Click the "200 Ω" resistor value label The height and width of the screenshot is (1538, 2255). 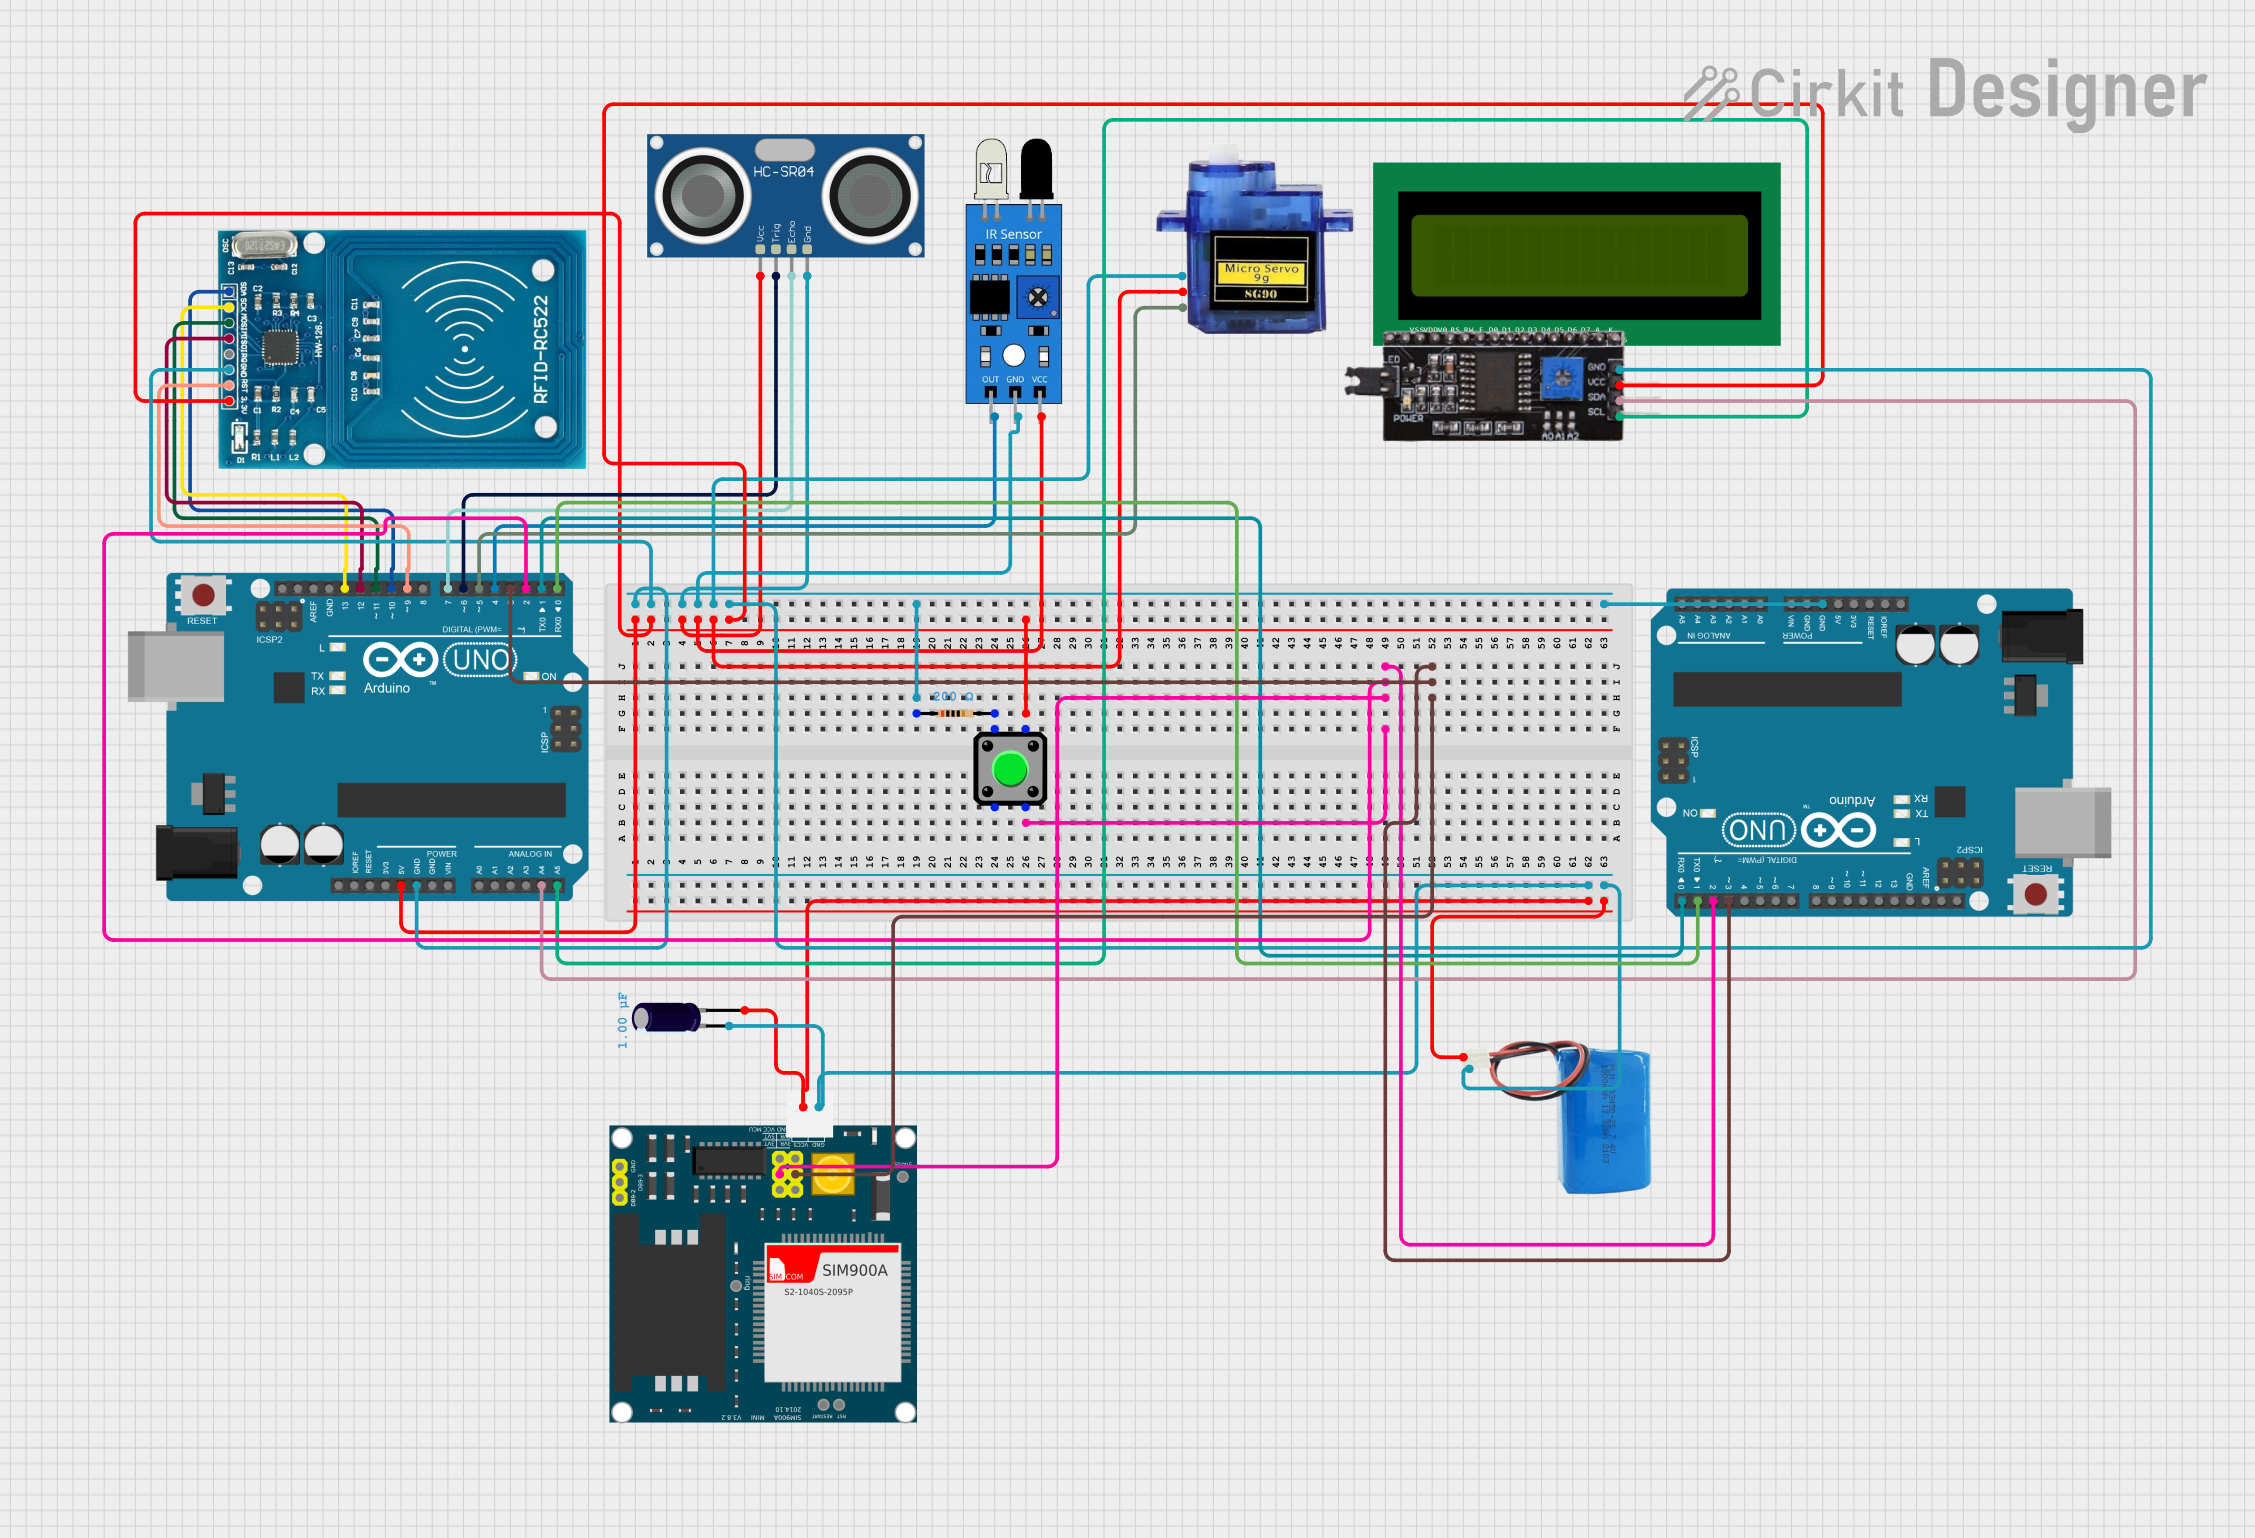coord(952,696)
